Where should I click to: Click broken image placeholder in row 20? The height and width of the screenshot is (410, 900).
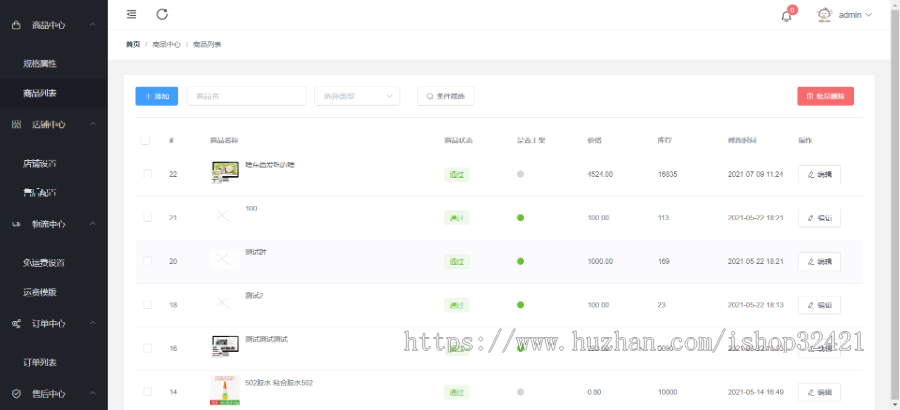pos(224,260)
